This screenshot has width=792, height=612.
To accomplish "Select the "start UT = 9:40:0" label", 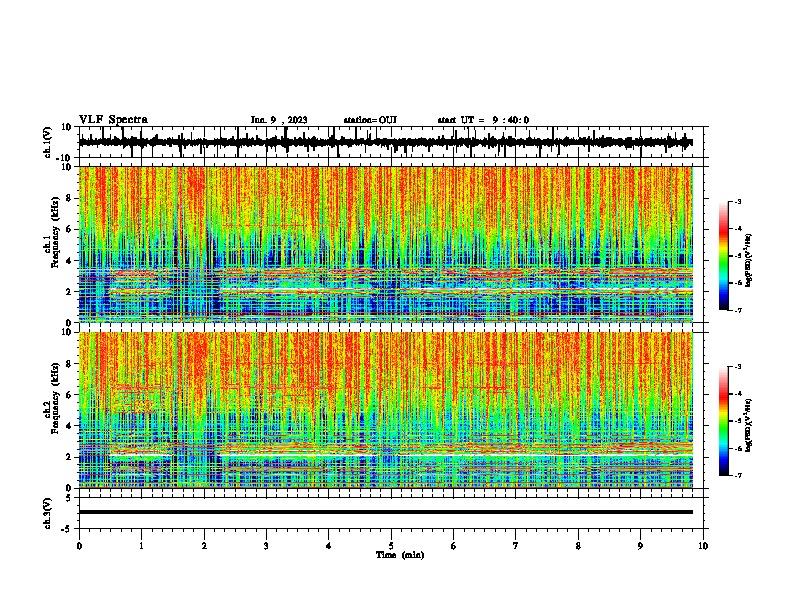I will pyautogui.click(x=483, y=120).
